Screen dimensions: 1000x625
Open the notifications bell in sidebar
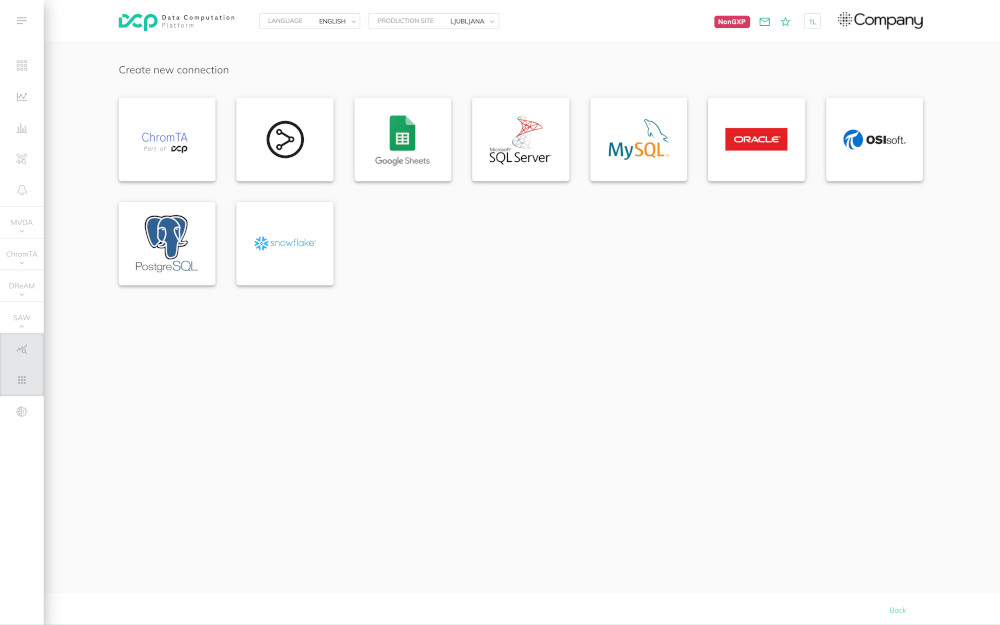[22, 191]
